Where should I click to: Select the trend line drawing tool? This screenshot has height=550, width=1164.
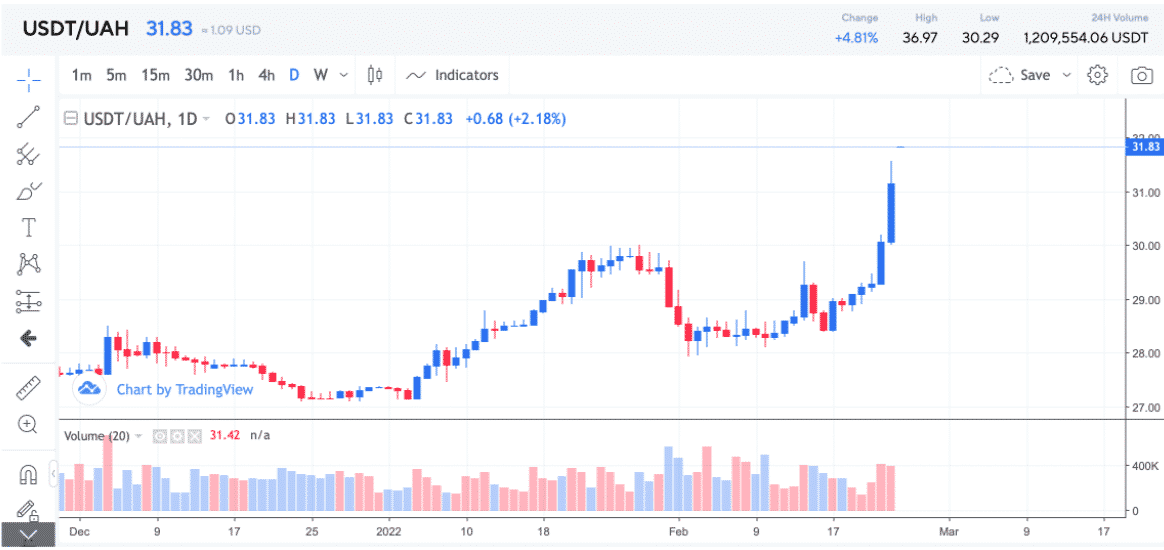pos(28,117)
